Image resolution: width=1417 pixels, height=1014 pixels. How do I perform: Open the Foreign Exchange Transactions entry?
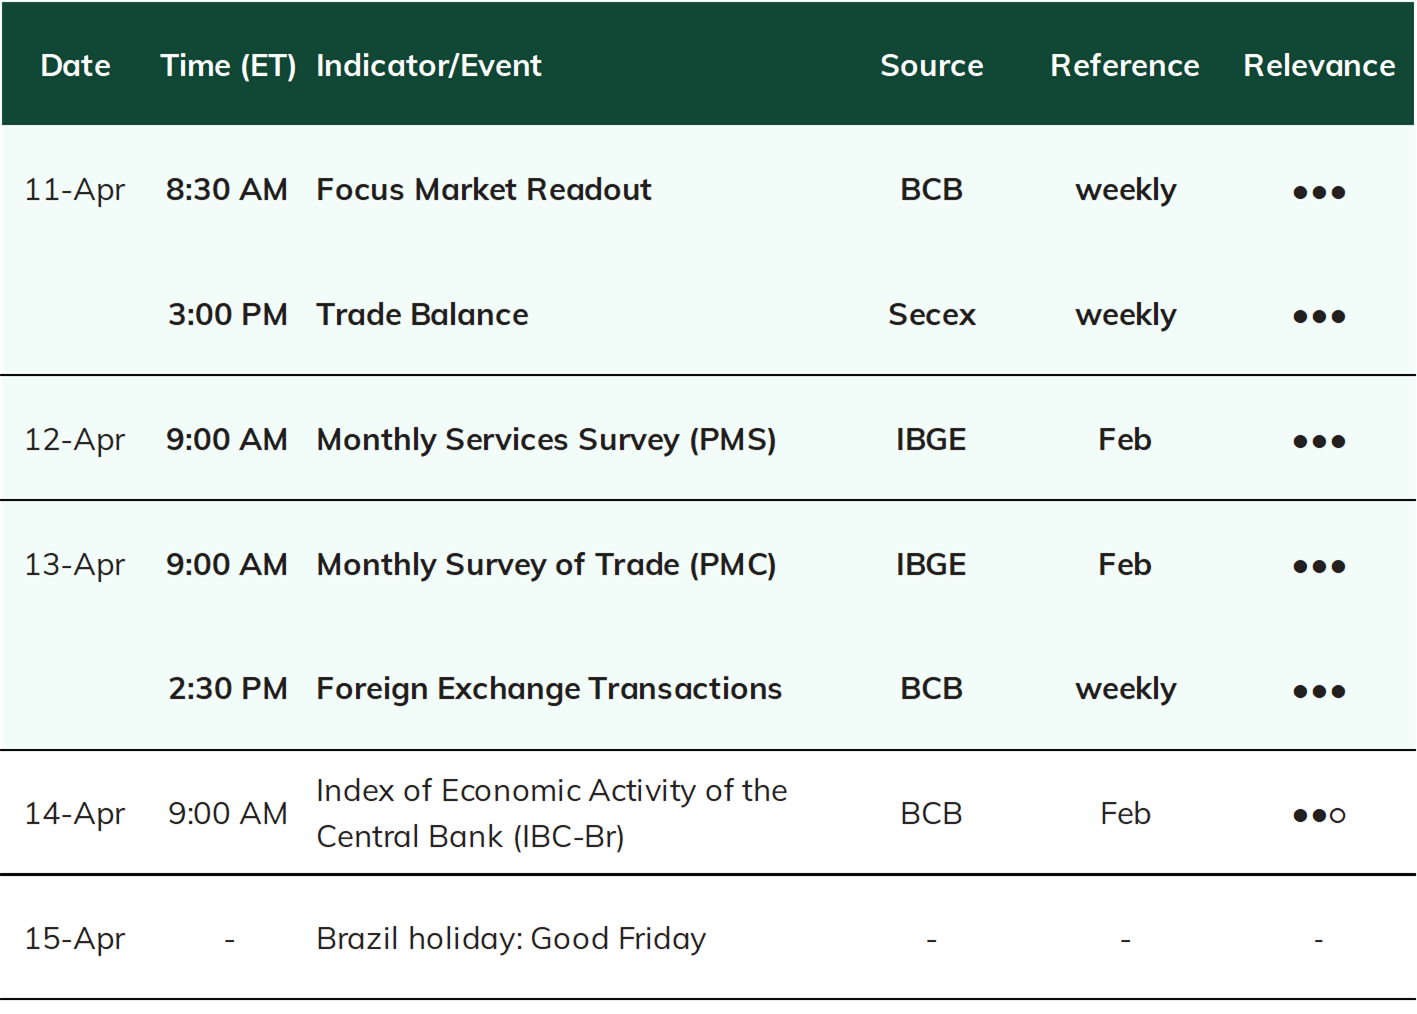549,689
